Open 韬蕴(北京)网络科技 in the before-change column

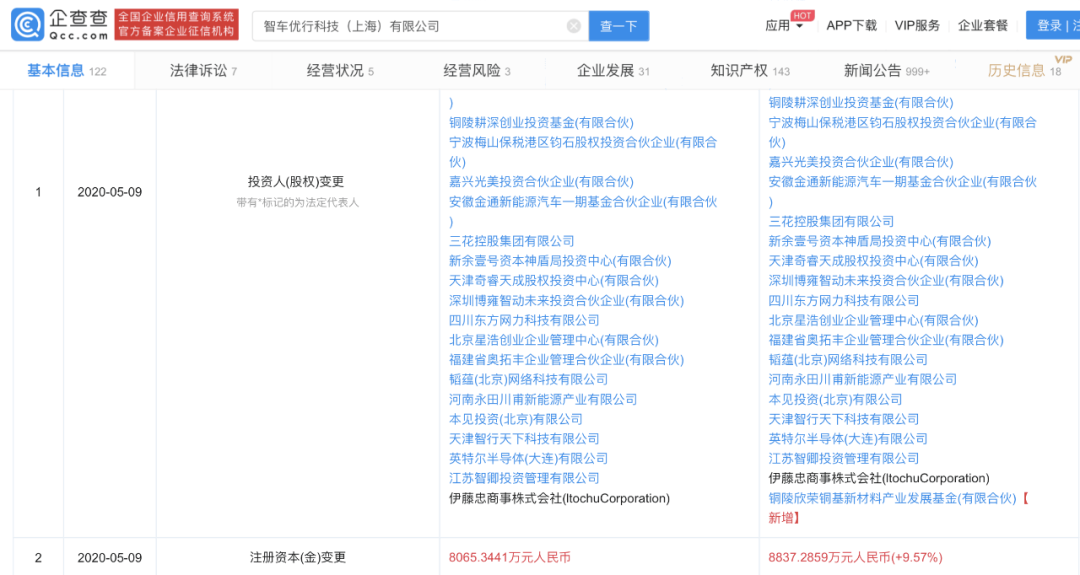tap(528, 379)
